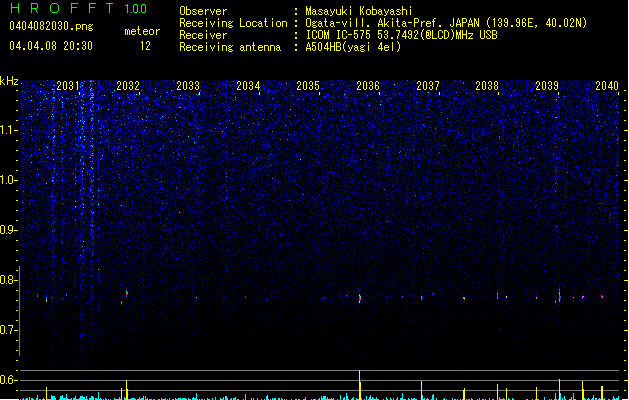This screenshot has height=400, width=629.
Task: Click the 1.0 kHz frequency label
Action: click(9, 180)
